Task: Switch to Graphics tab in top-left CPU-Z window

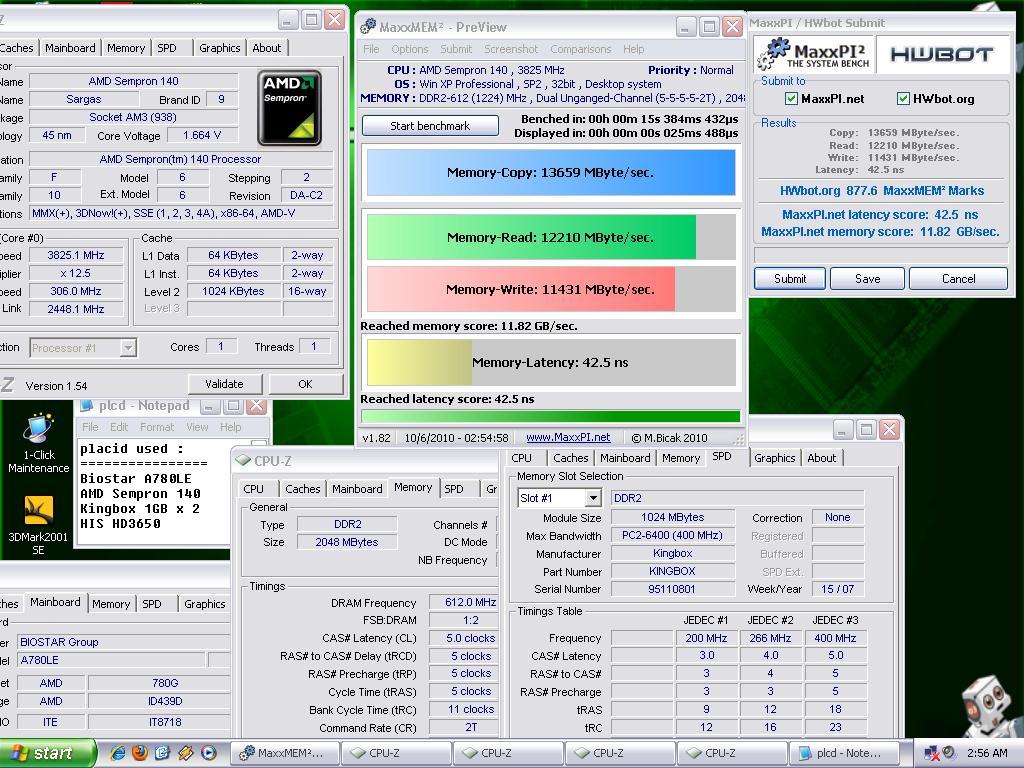Action: coord(219,48)
